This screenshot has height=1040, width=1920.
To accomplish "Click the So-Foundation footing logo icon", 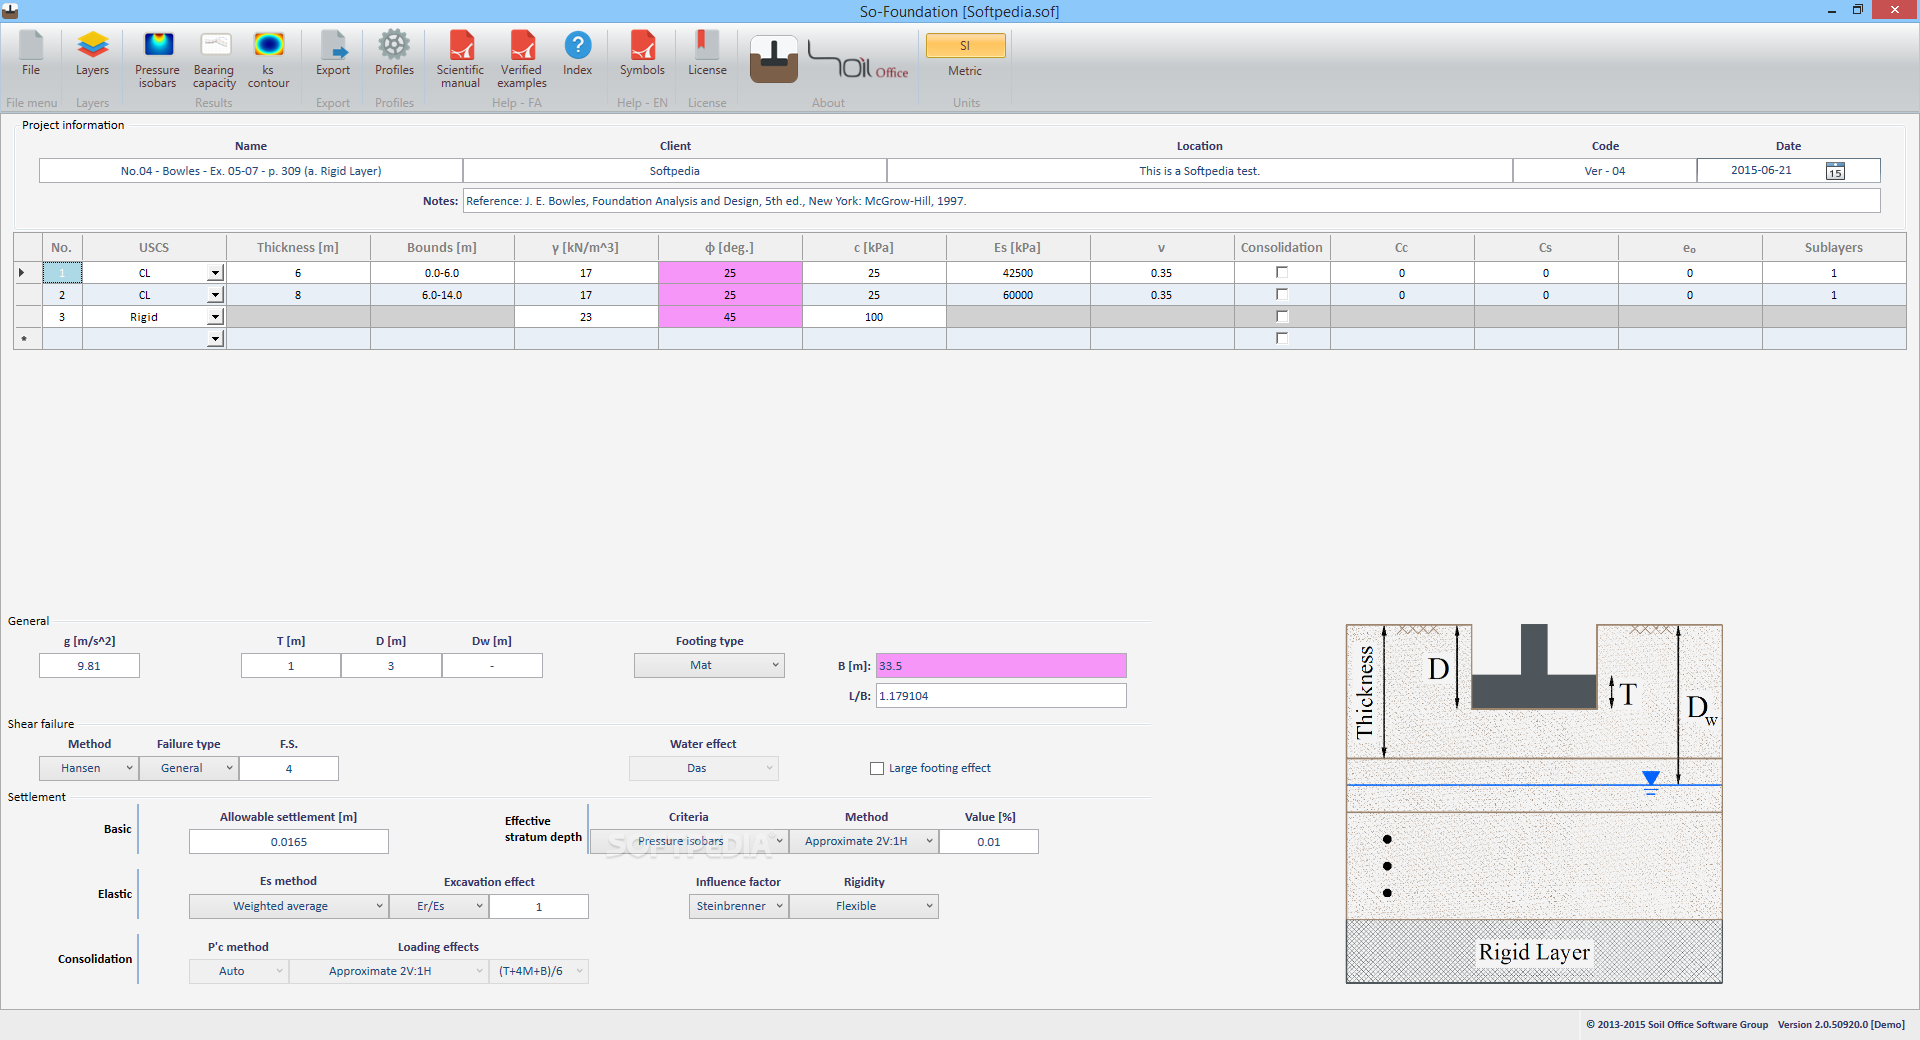I will (774, 59).
